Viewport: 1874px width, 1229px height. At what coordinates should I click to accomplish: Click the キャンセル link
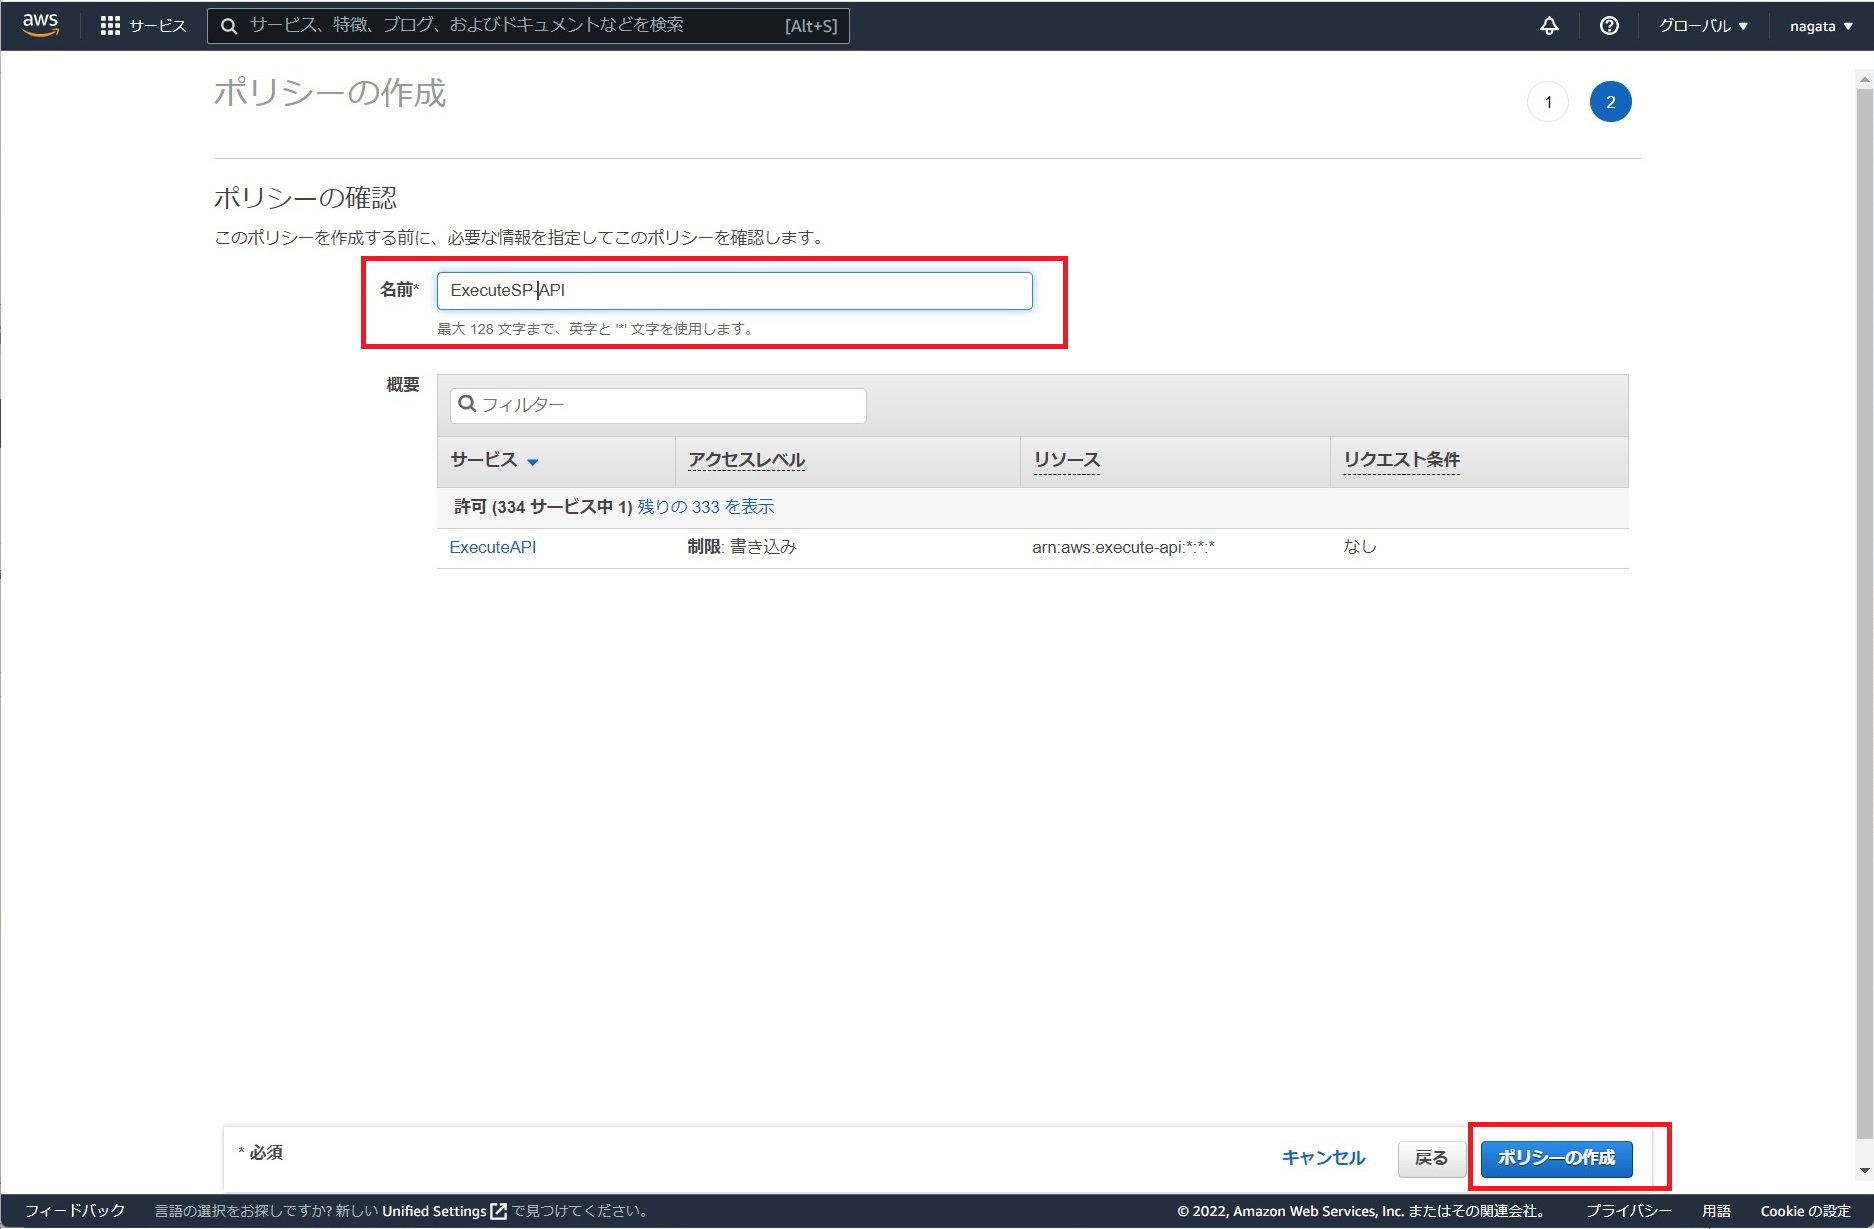click(x=1322, y=1158)
